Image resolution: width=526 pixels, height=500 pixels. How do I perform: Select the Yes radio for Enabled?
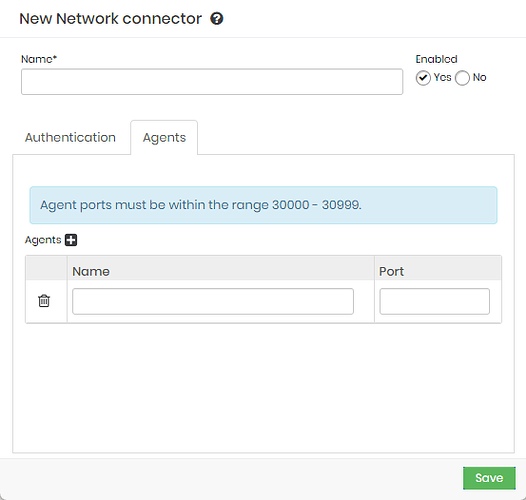tap(423, 78)
